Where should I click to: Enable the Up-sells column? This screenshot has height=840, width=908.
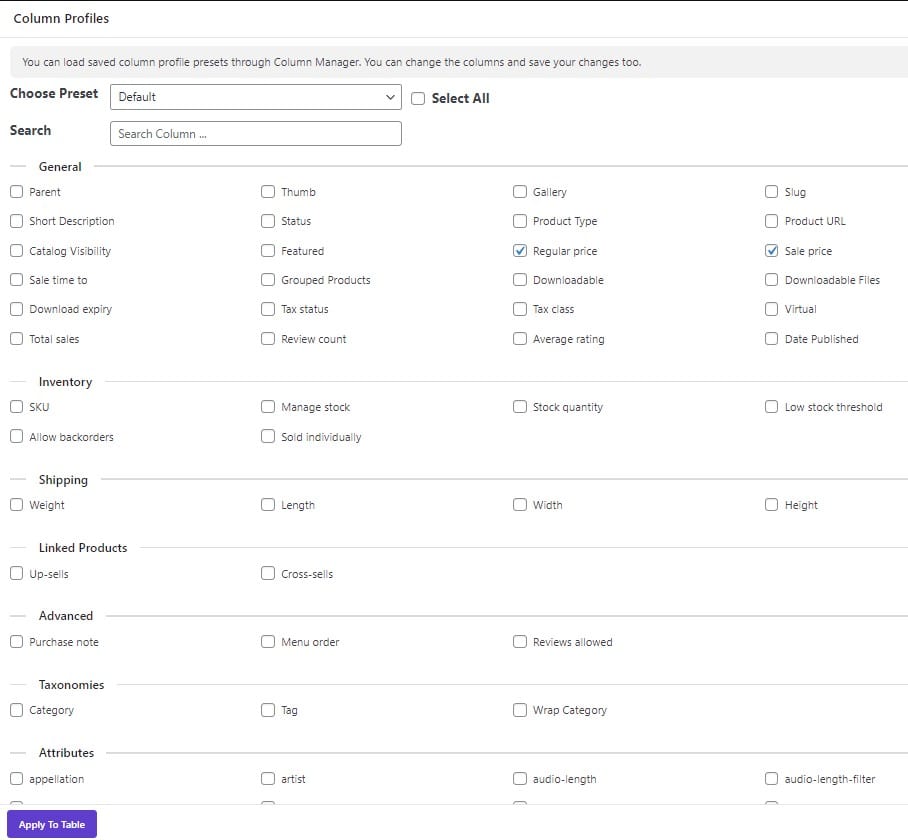tap(16, 573)
